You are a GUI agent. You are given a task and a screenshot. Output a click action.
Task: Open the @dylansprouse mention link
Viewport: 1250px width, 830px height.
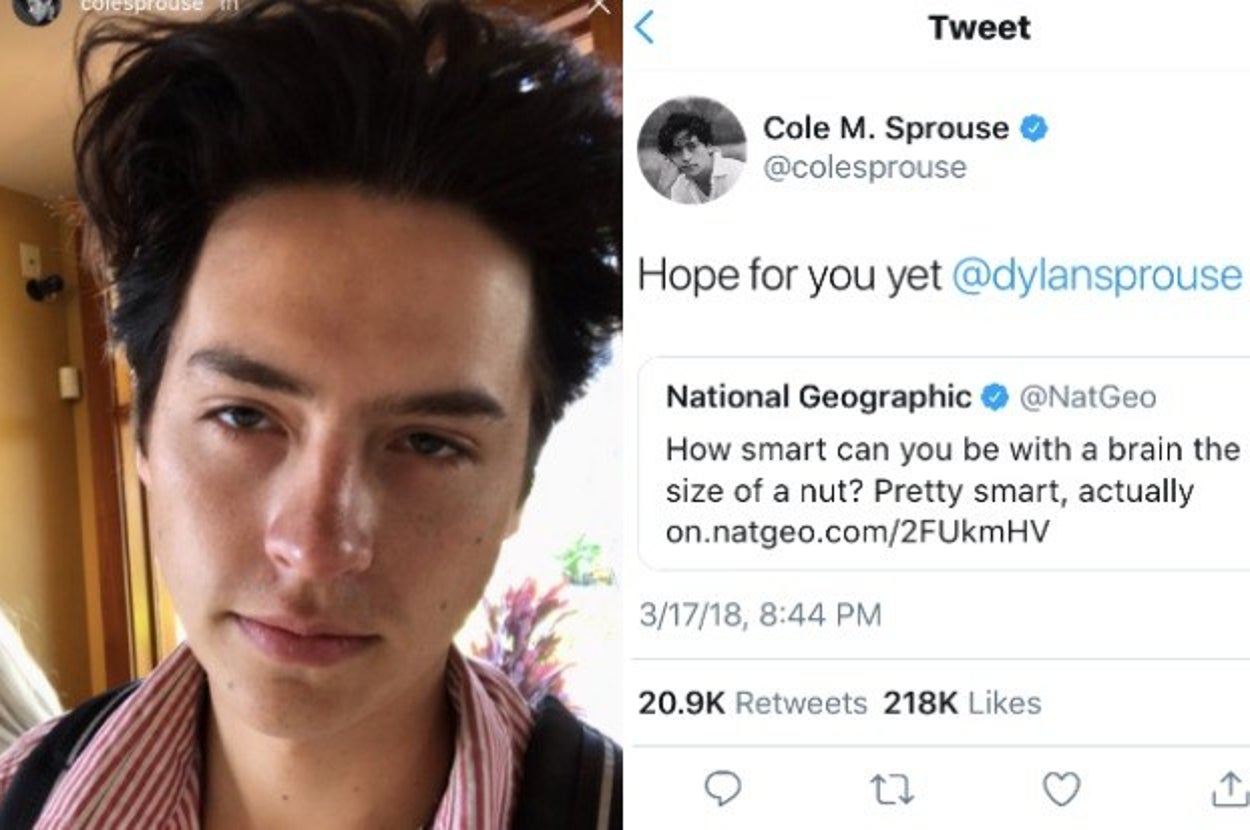pos(1096,276)
